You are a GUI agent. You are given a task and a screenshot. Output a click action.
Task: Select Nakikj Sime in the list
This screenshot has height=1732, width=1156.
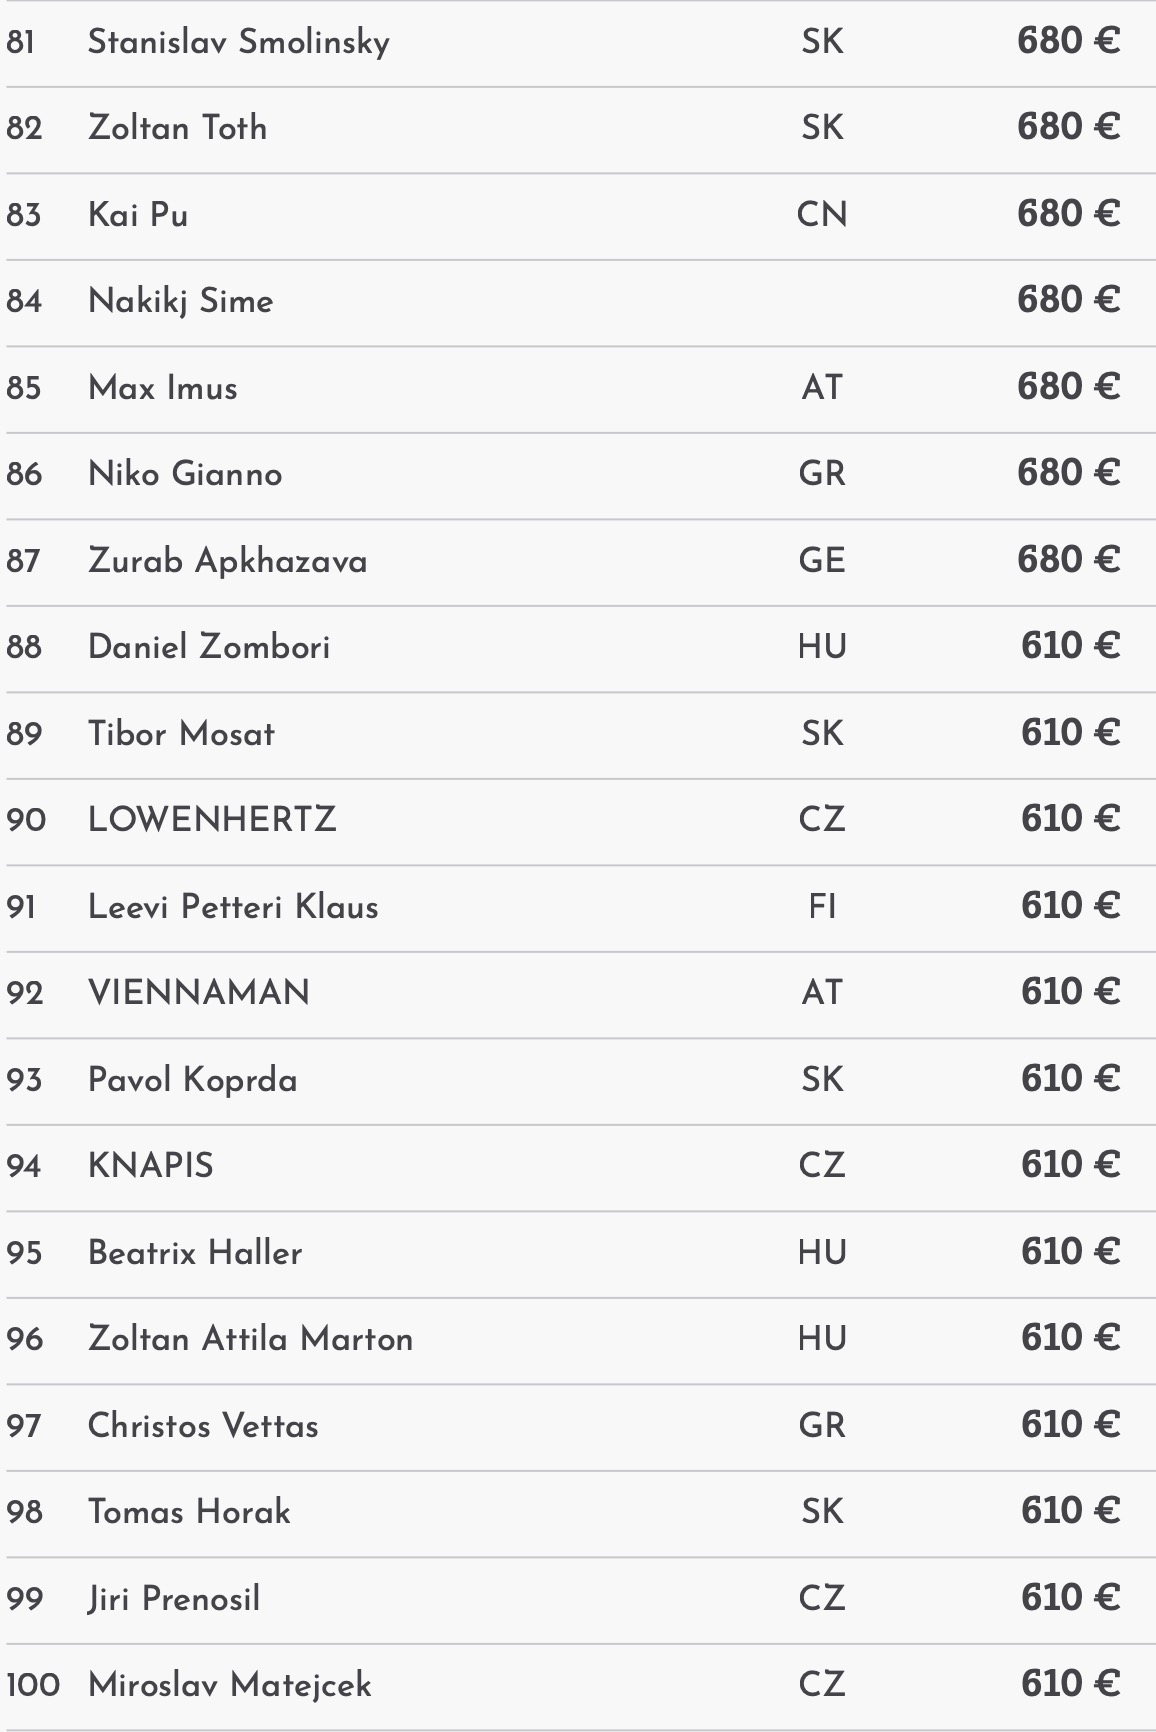coord(180,301)
